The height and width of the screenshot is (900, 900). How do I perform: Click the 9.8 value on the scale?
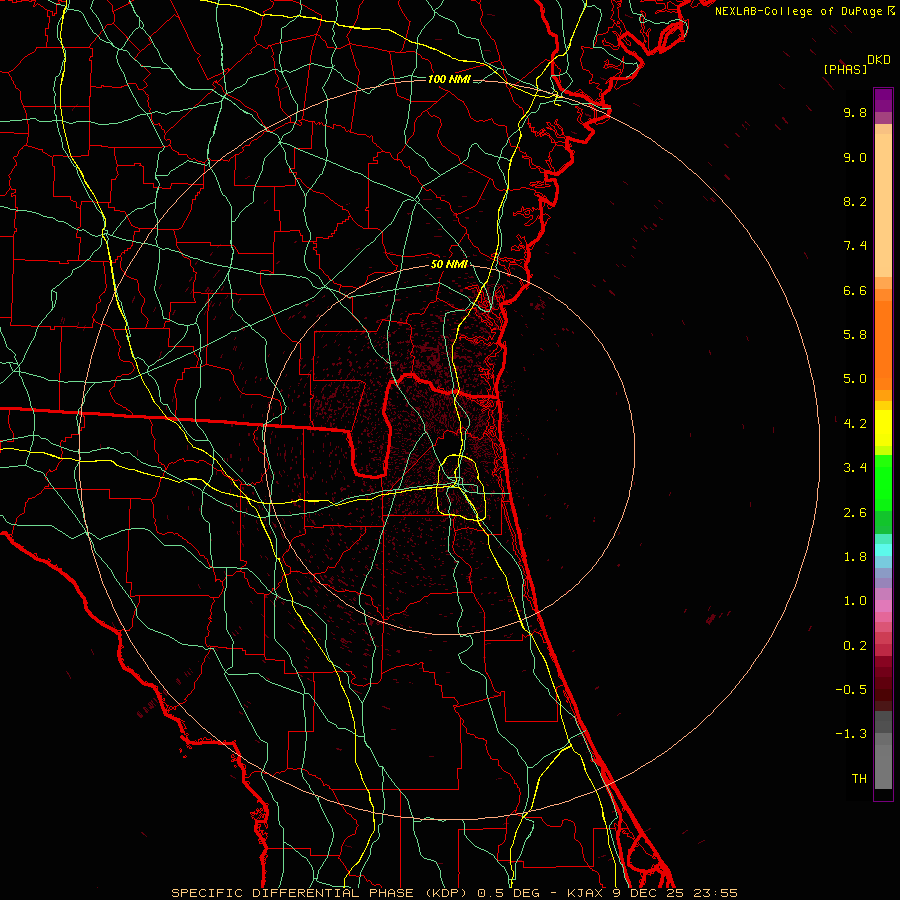(x=854, y=113)
